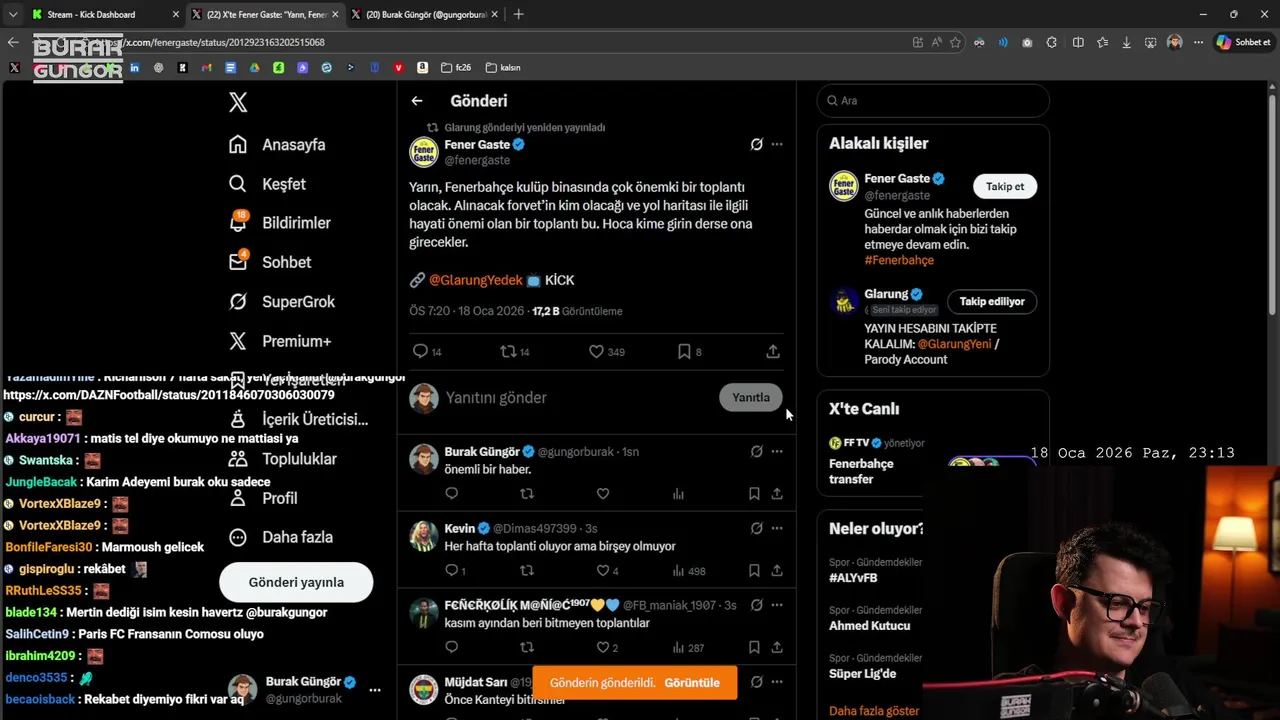Open more options on Kevin's reply

(777, 528)
